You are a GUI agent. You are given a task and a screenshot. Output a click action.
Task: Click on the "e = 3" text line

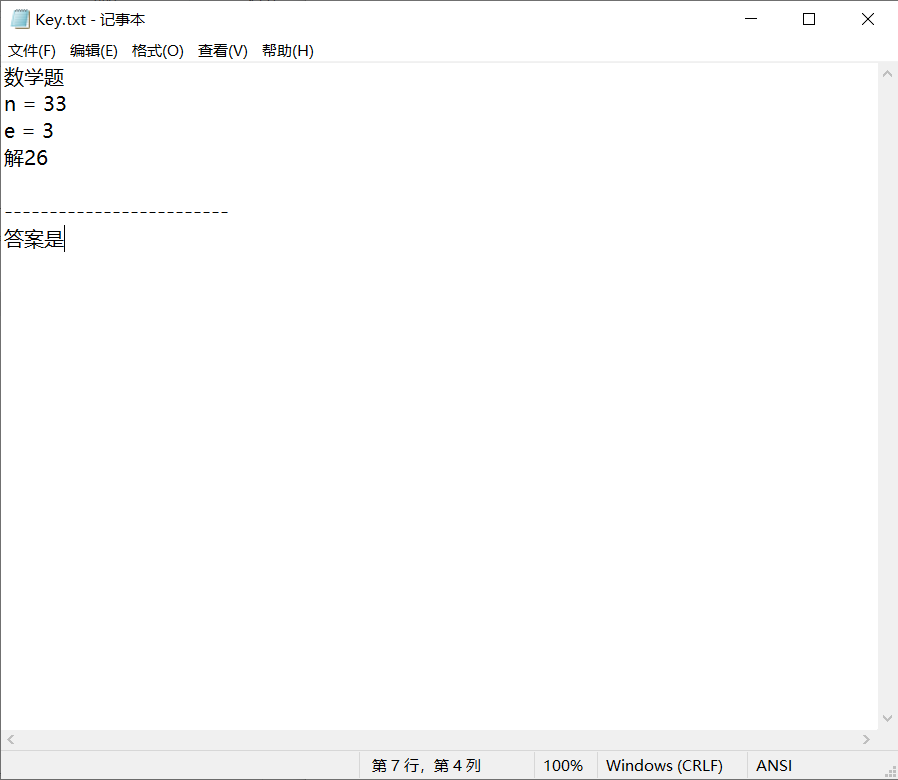(x=29, y=131)
